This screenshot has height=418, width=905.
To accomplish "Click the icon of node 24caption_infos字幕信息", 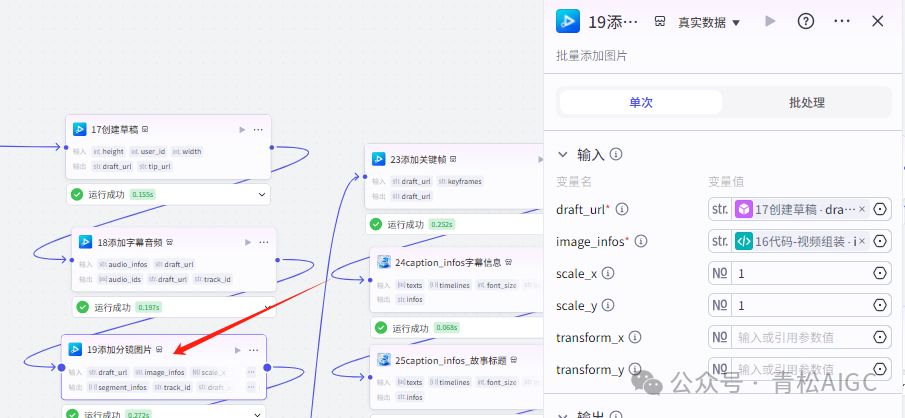I will point(383,263).
